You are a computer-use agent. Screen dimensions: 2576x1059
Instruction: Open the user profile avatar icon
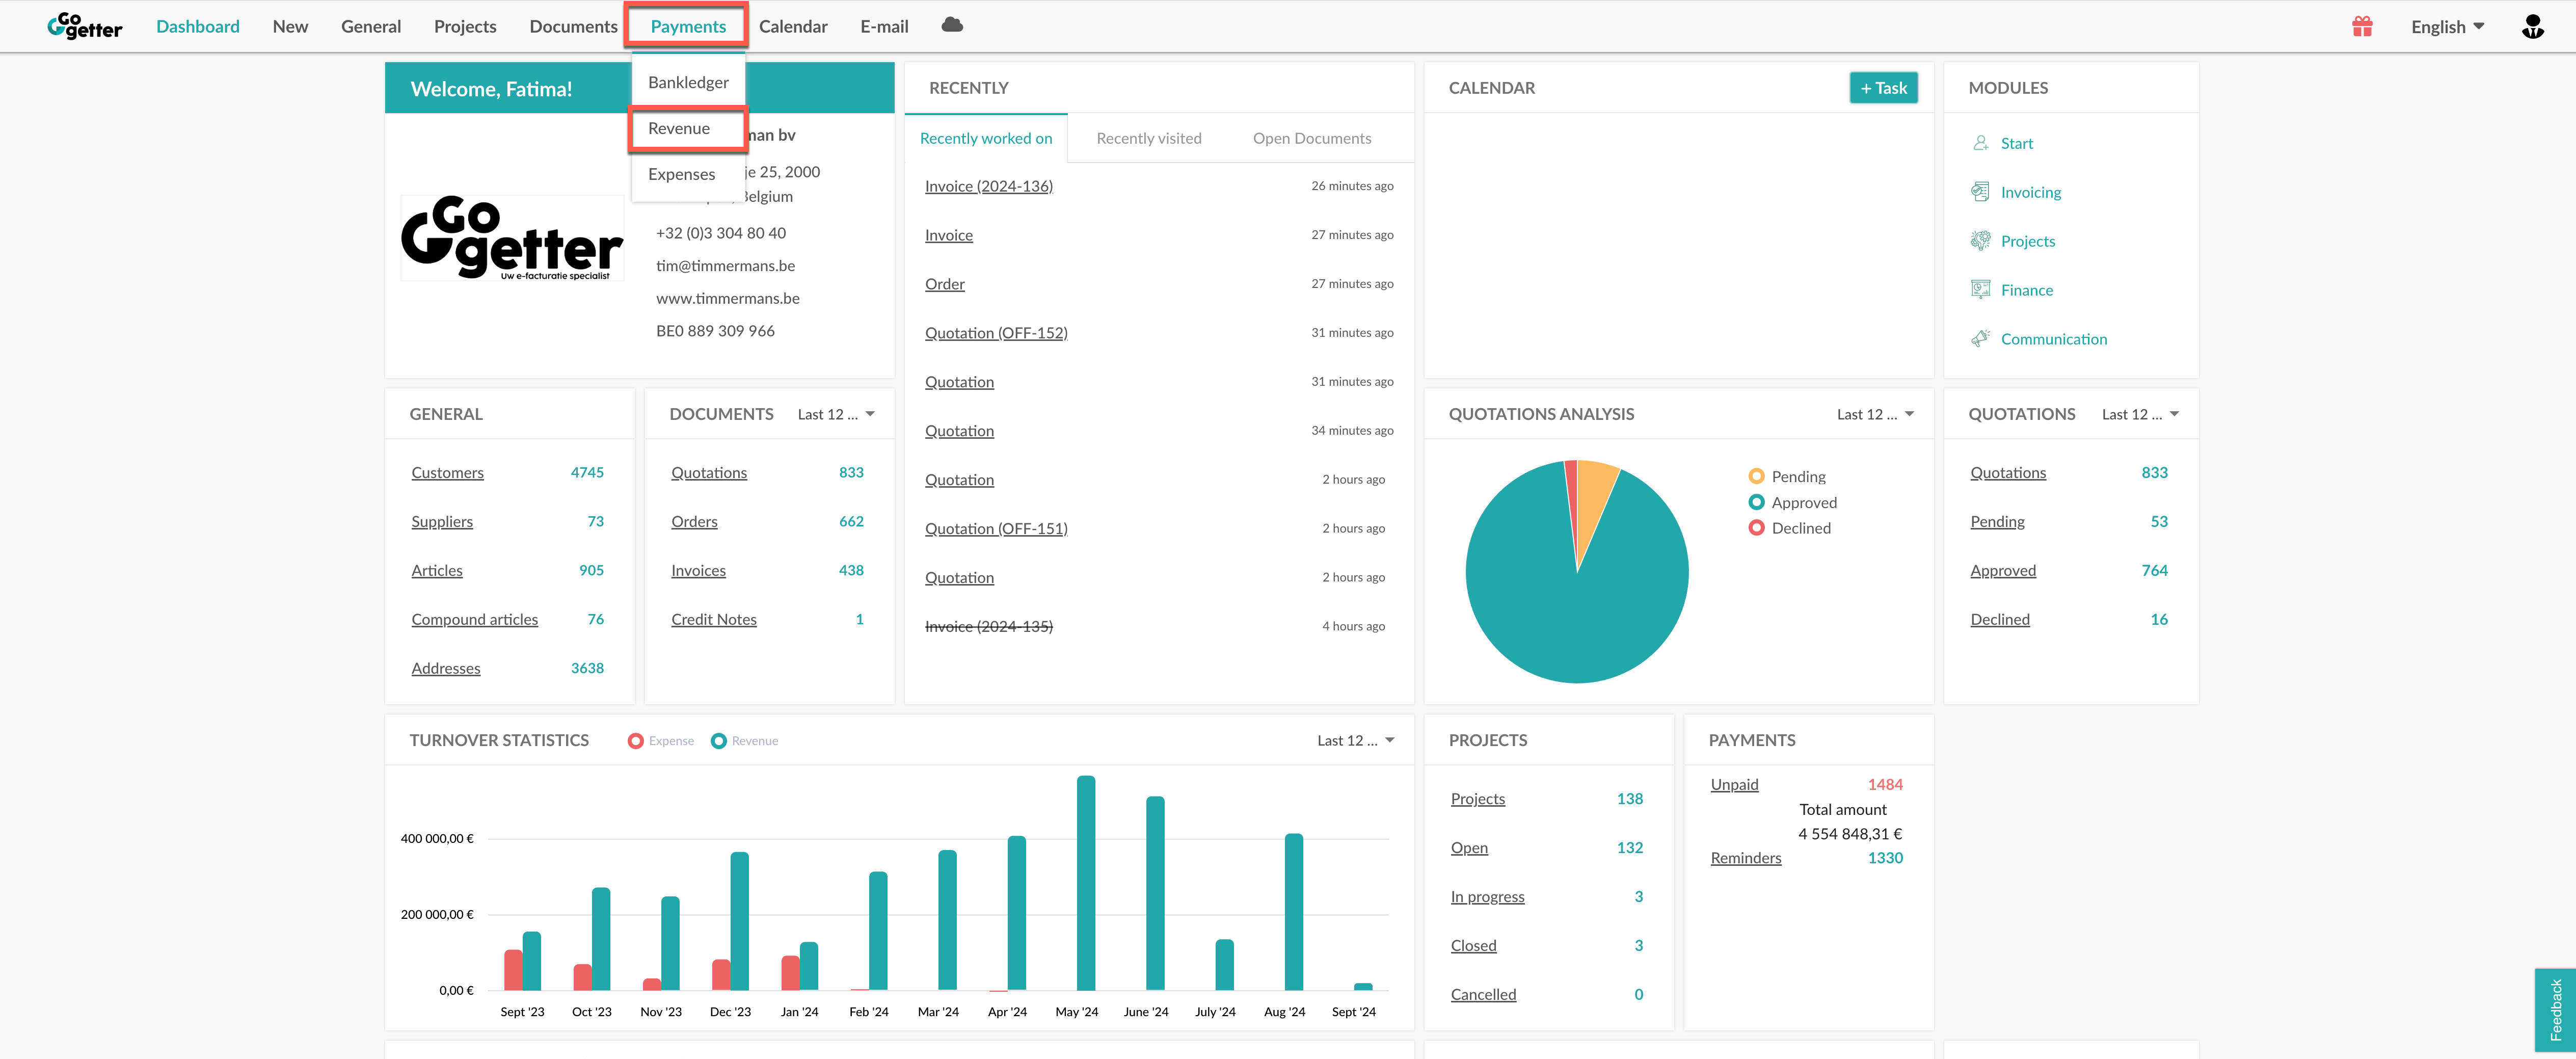pos(2532,27)
